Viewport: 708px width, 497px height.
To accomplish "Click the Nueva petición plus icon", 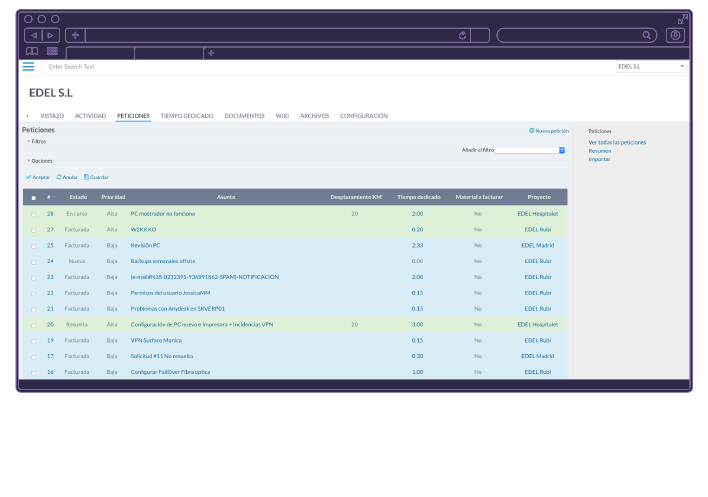I will click(x=532, y=131).
